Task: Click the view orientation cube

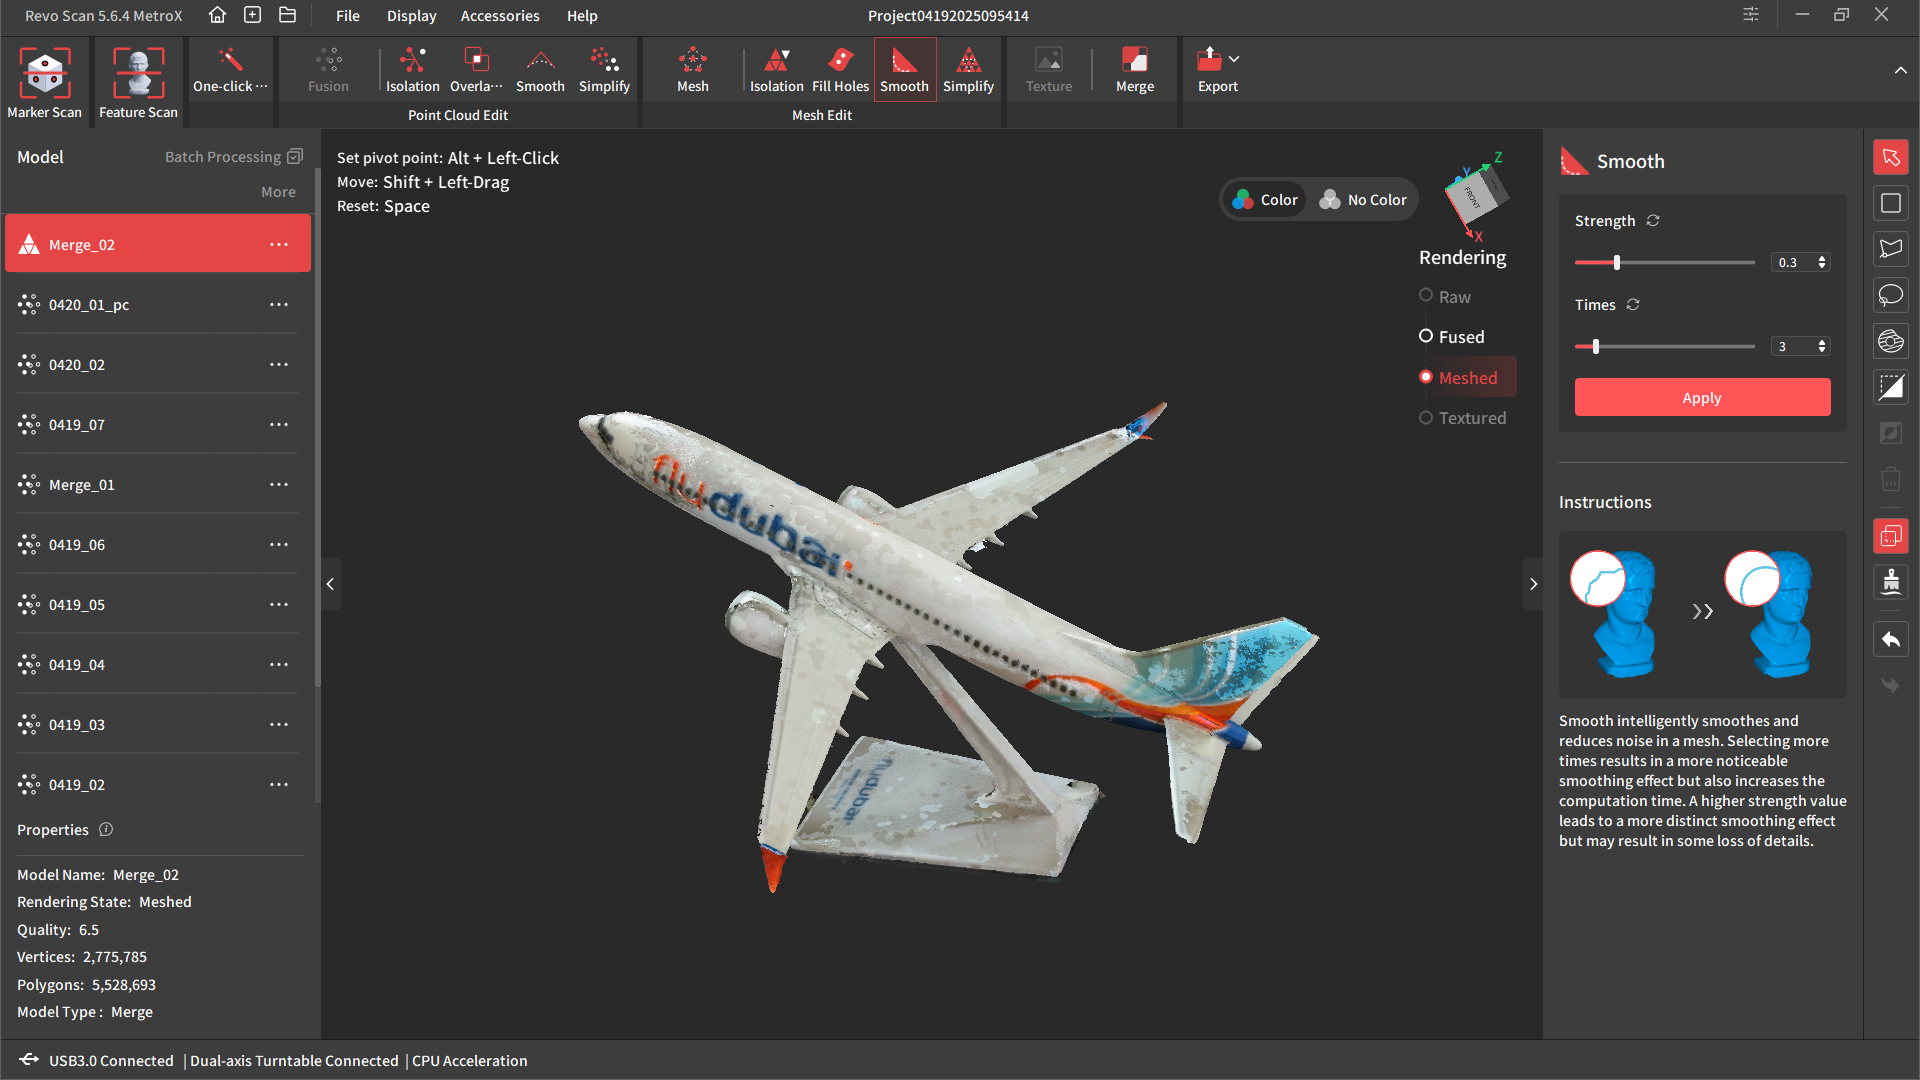Action: pos(1476,195)
